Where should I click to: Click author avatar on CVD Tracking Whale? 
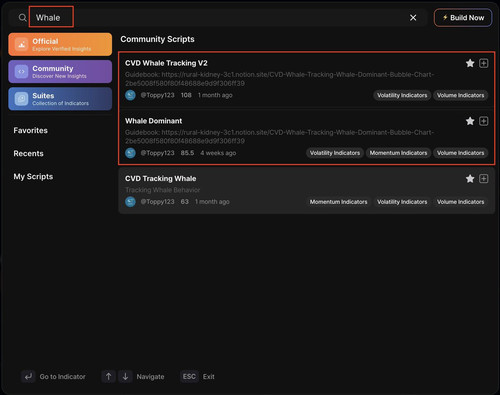[x=130, y=202]
